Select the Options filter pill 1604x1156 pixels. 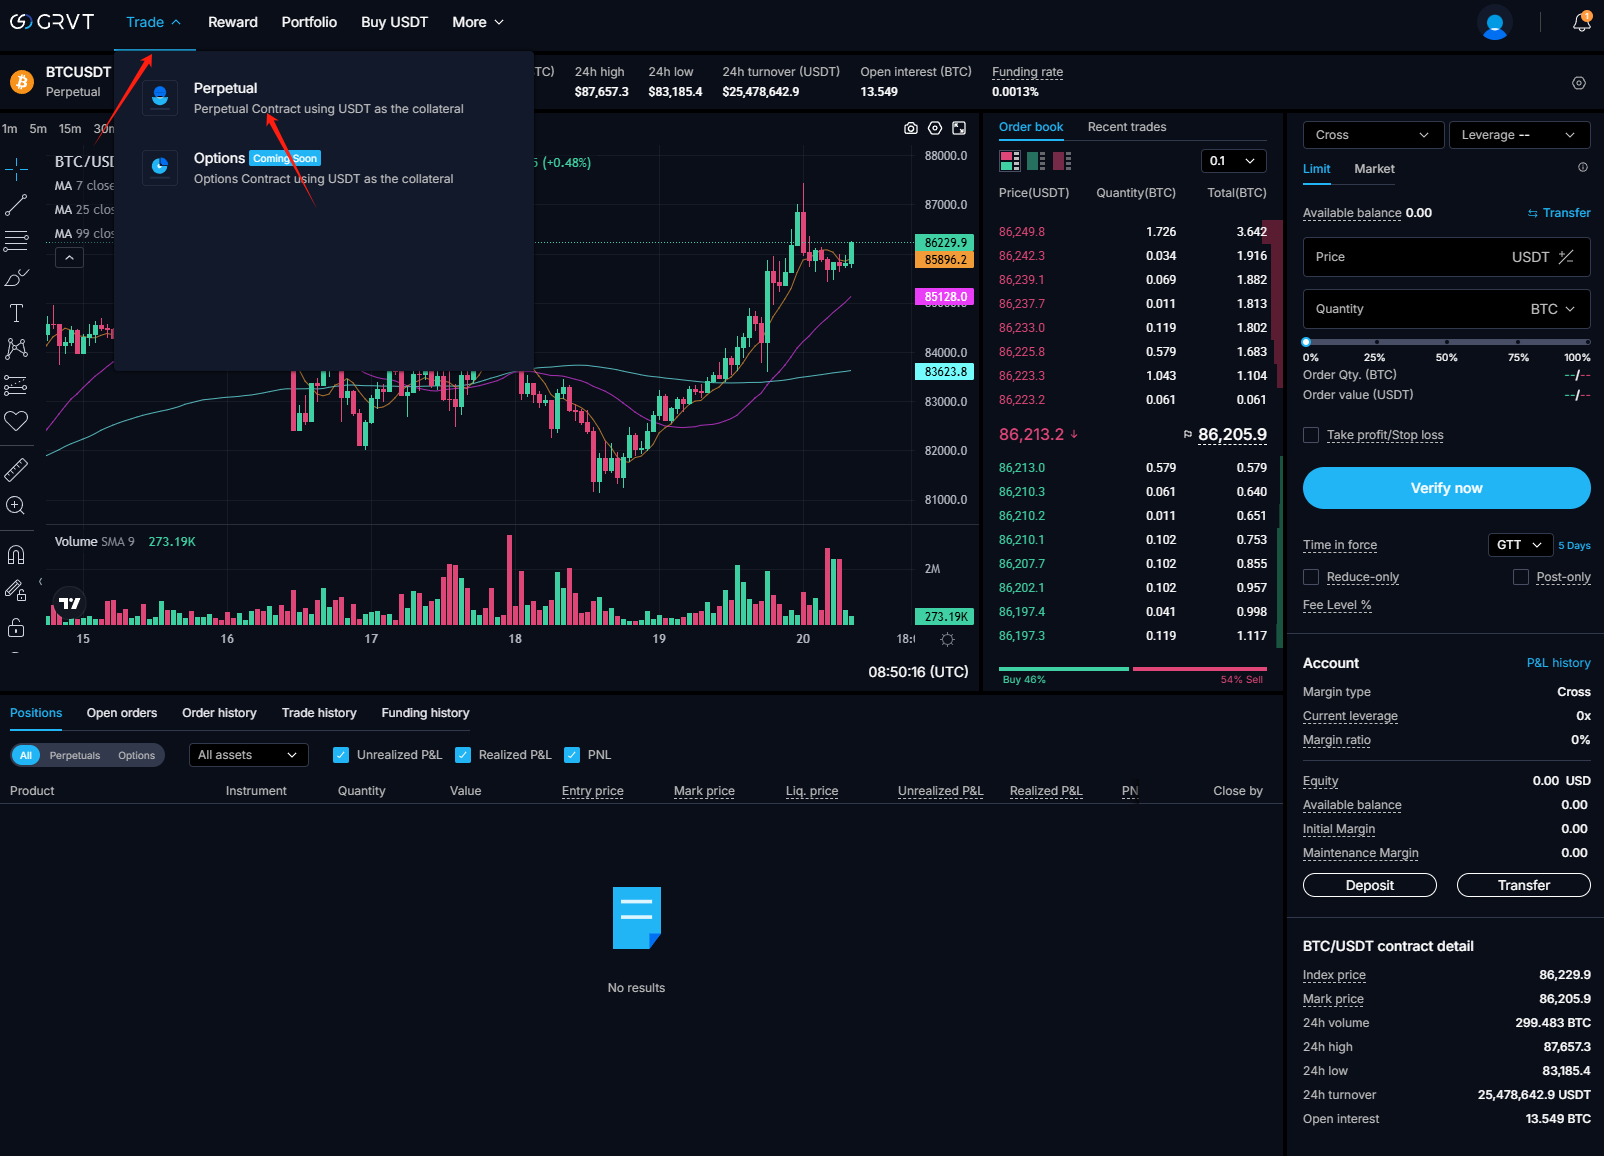click(136, 755)
